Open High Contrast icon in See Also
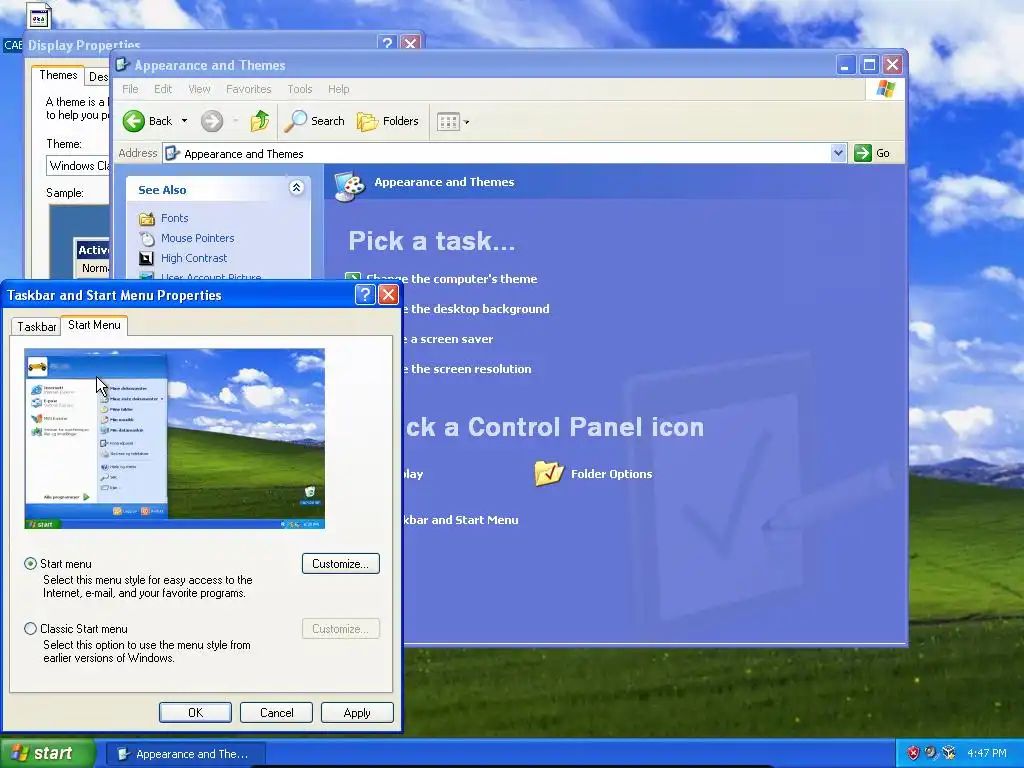Viewport: 1024px width, 768px height. (x=147, y=259)
